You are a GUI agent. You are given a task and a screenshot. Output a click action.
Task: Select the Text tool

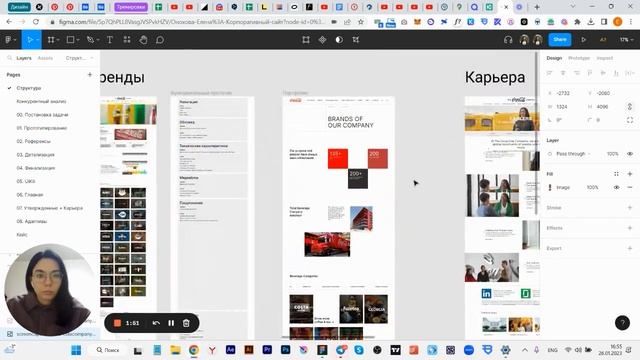point(110,40)
